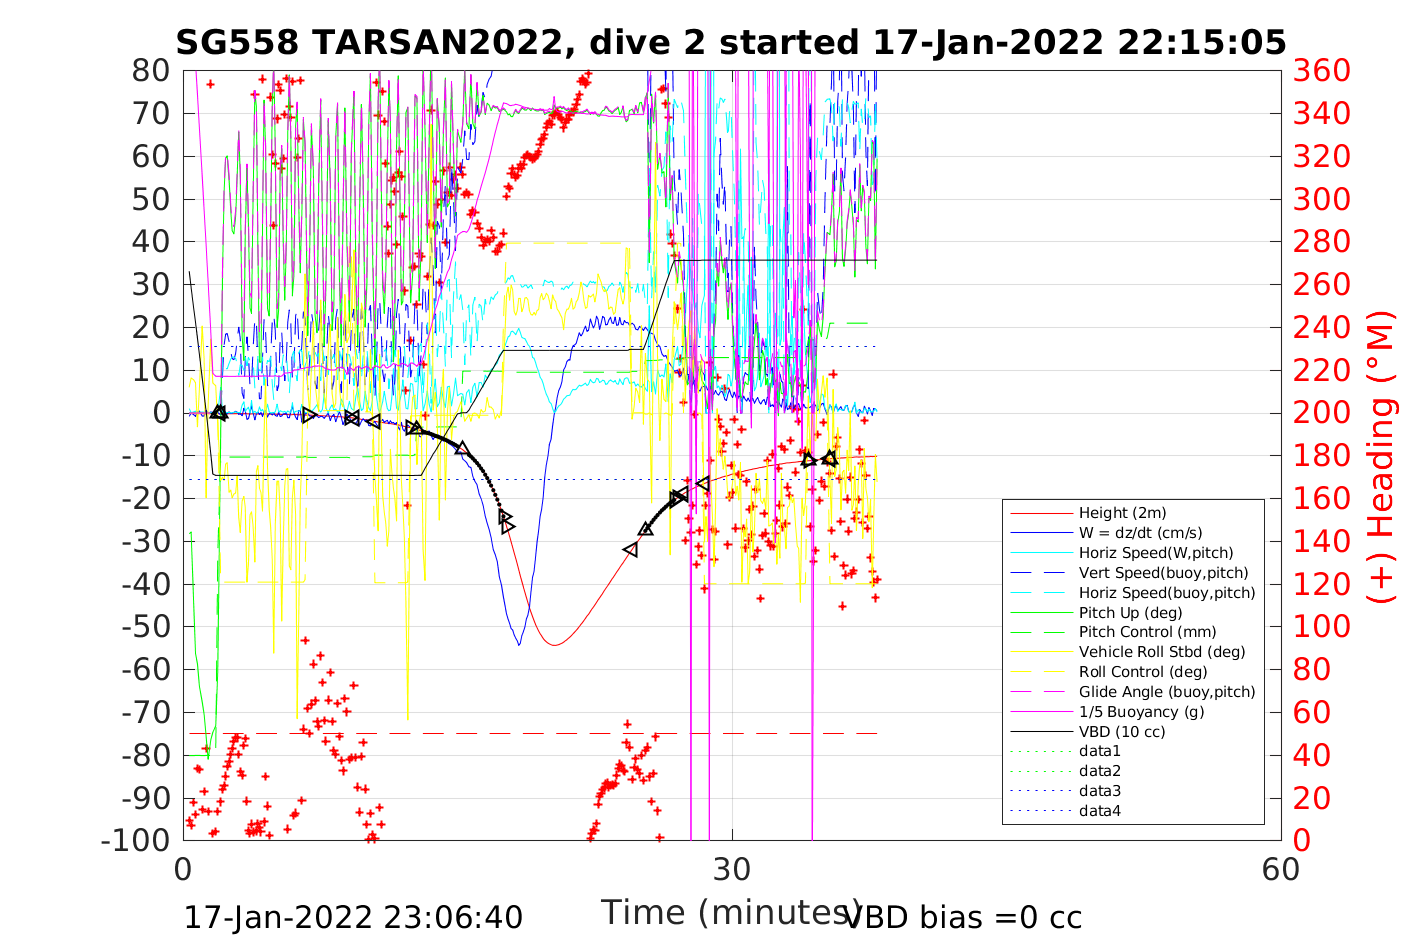Click right heading axis tick label '340'
The image size is (1417, 945).
click(1322, 113)
